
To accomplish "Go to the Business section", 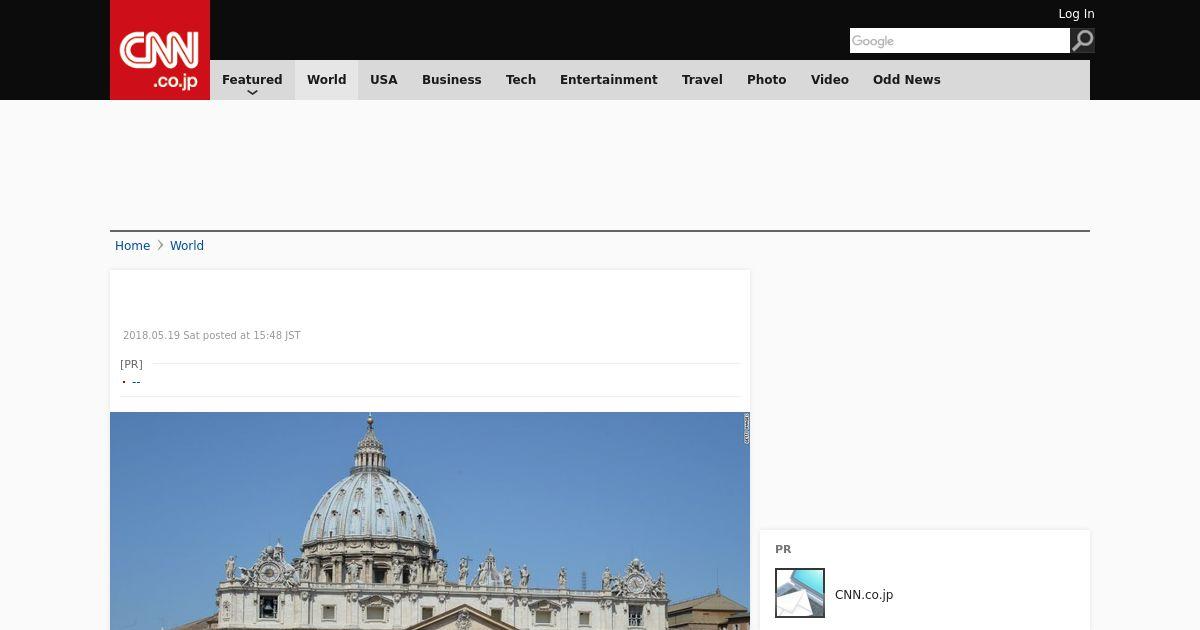I will click(x=452, y=80).
